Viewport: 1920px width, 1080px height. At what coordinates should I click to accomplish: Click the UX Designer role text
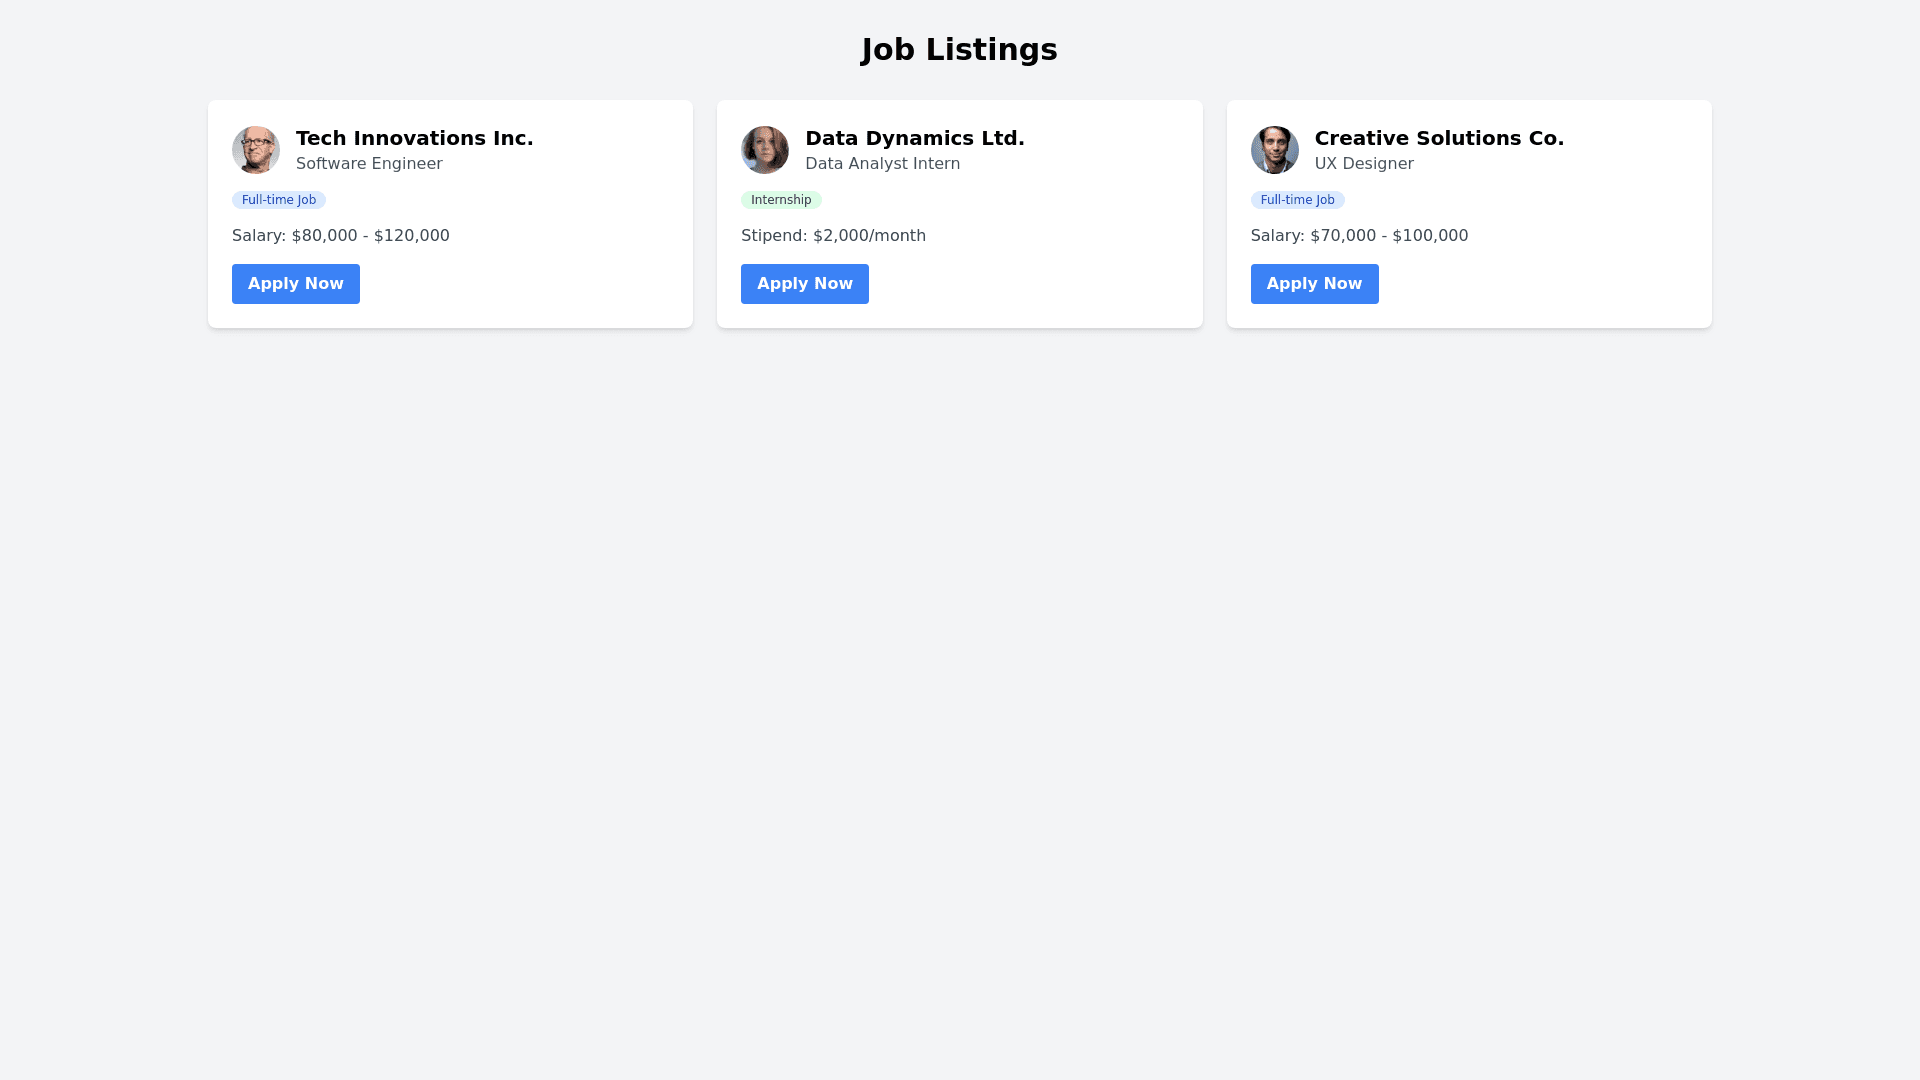click(1364, 164)
